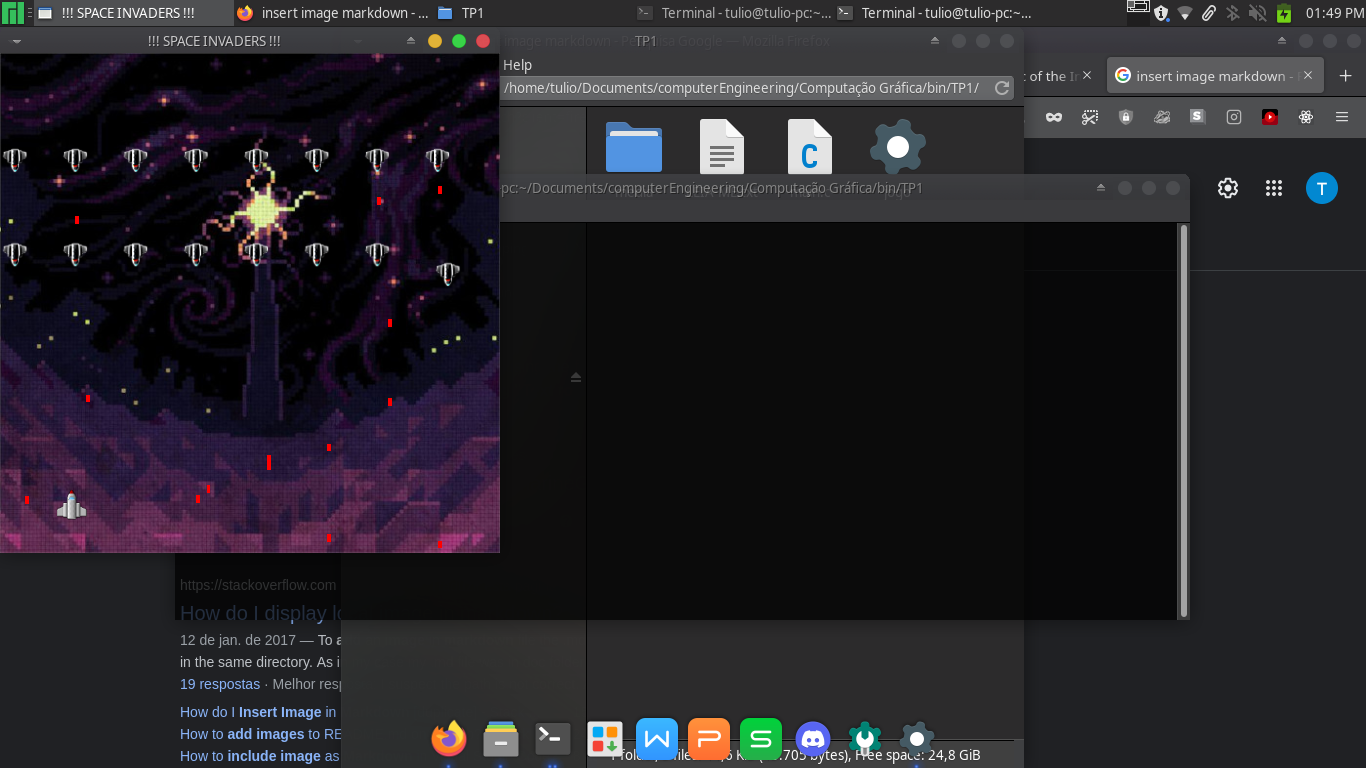
Task: Click the Manjaro menu logo
Action: coord(12,12)
